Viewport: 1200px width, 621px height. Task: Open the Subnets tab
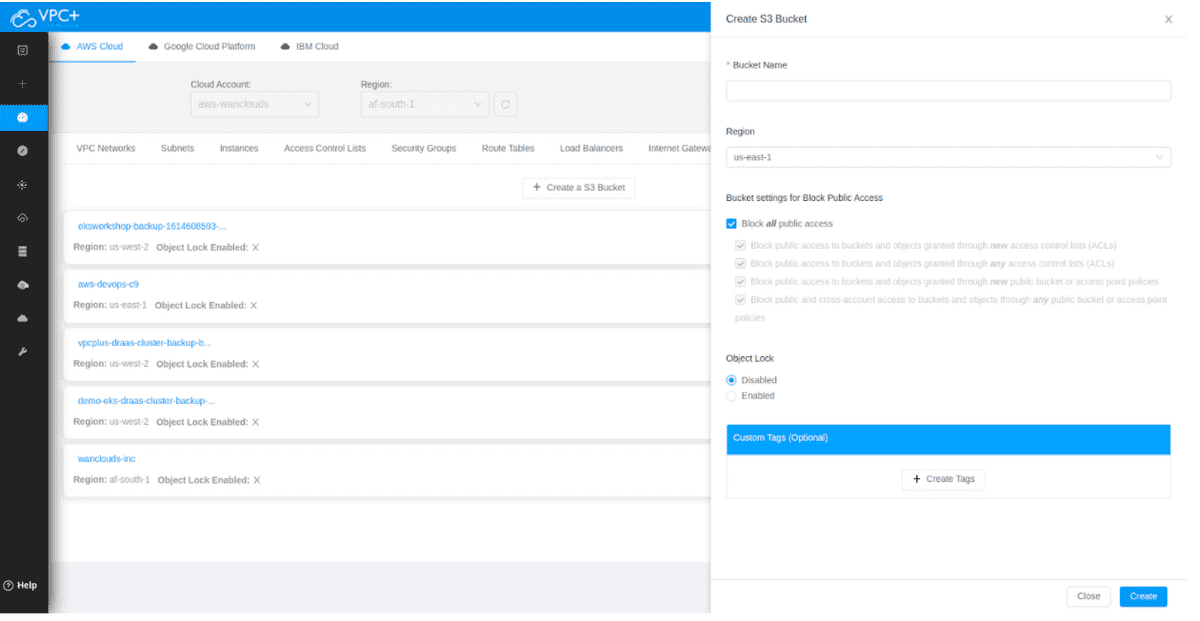[177, 148]
